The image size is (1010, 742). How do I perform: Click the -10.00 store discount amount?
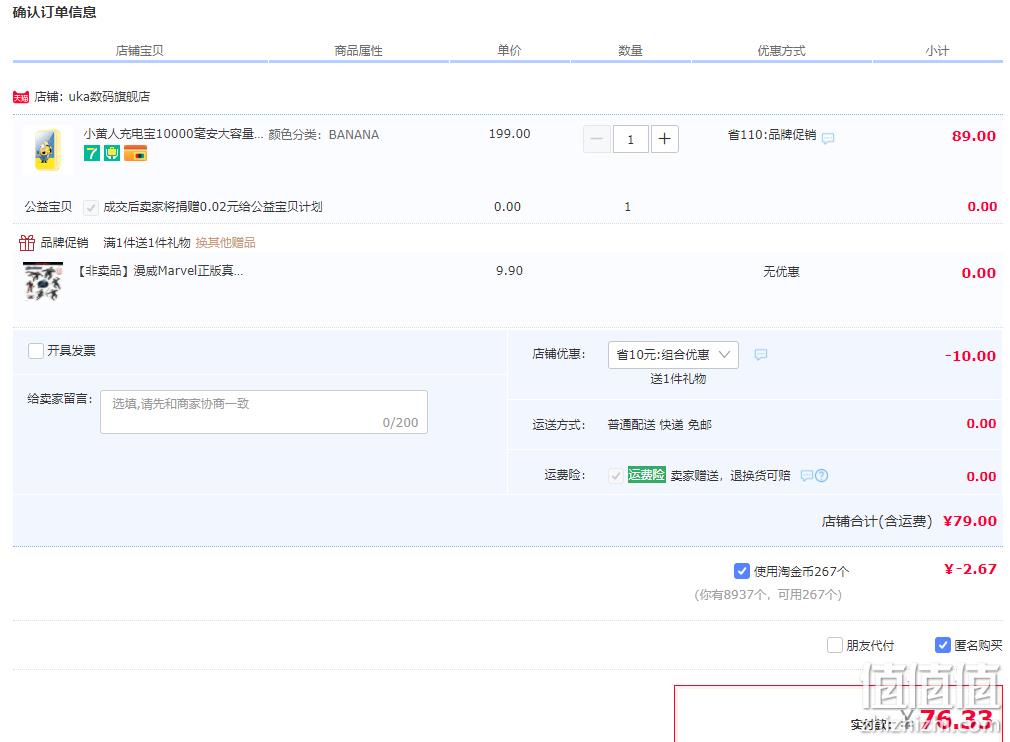970,356
